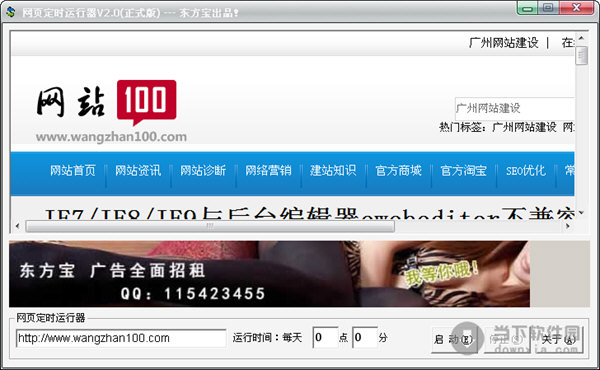The width and height of the screenshot is (600, 370).
Task: Click 广州网站建设 hot tag link
Action: click(524, 127)
